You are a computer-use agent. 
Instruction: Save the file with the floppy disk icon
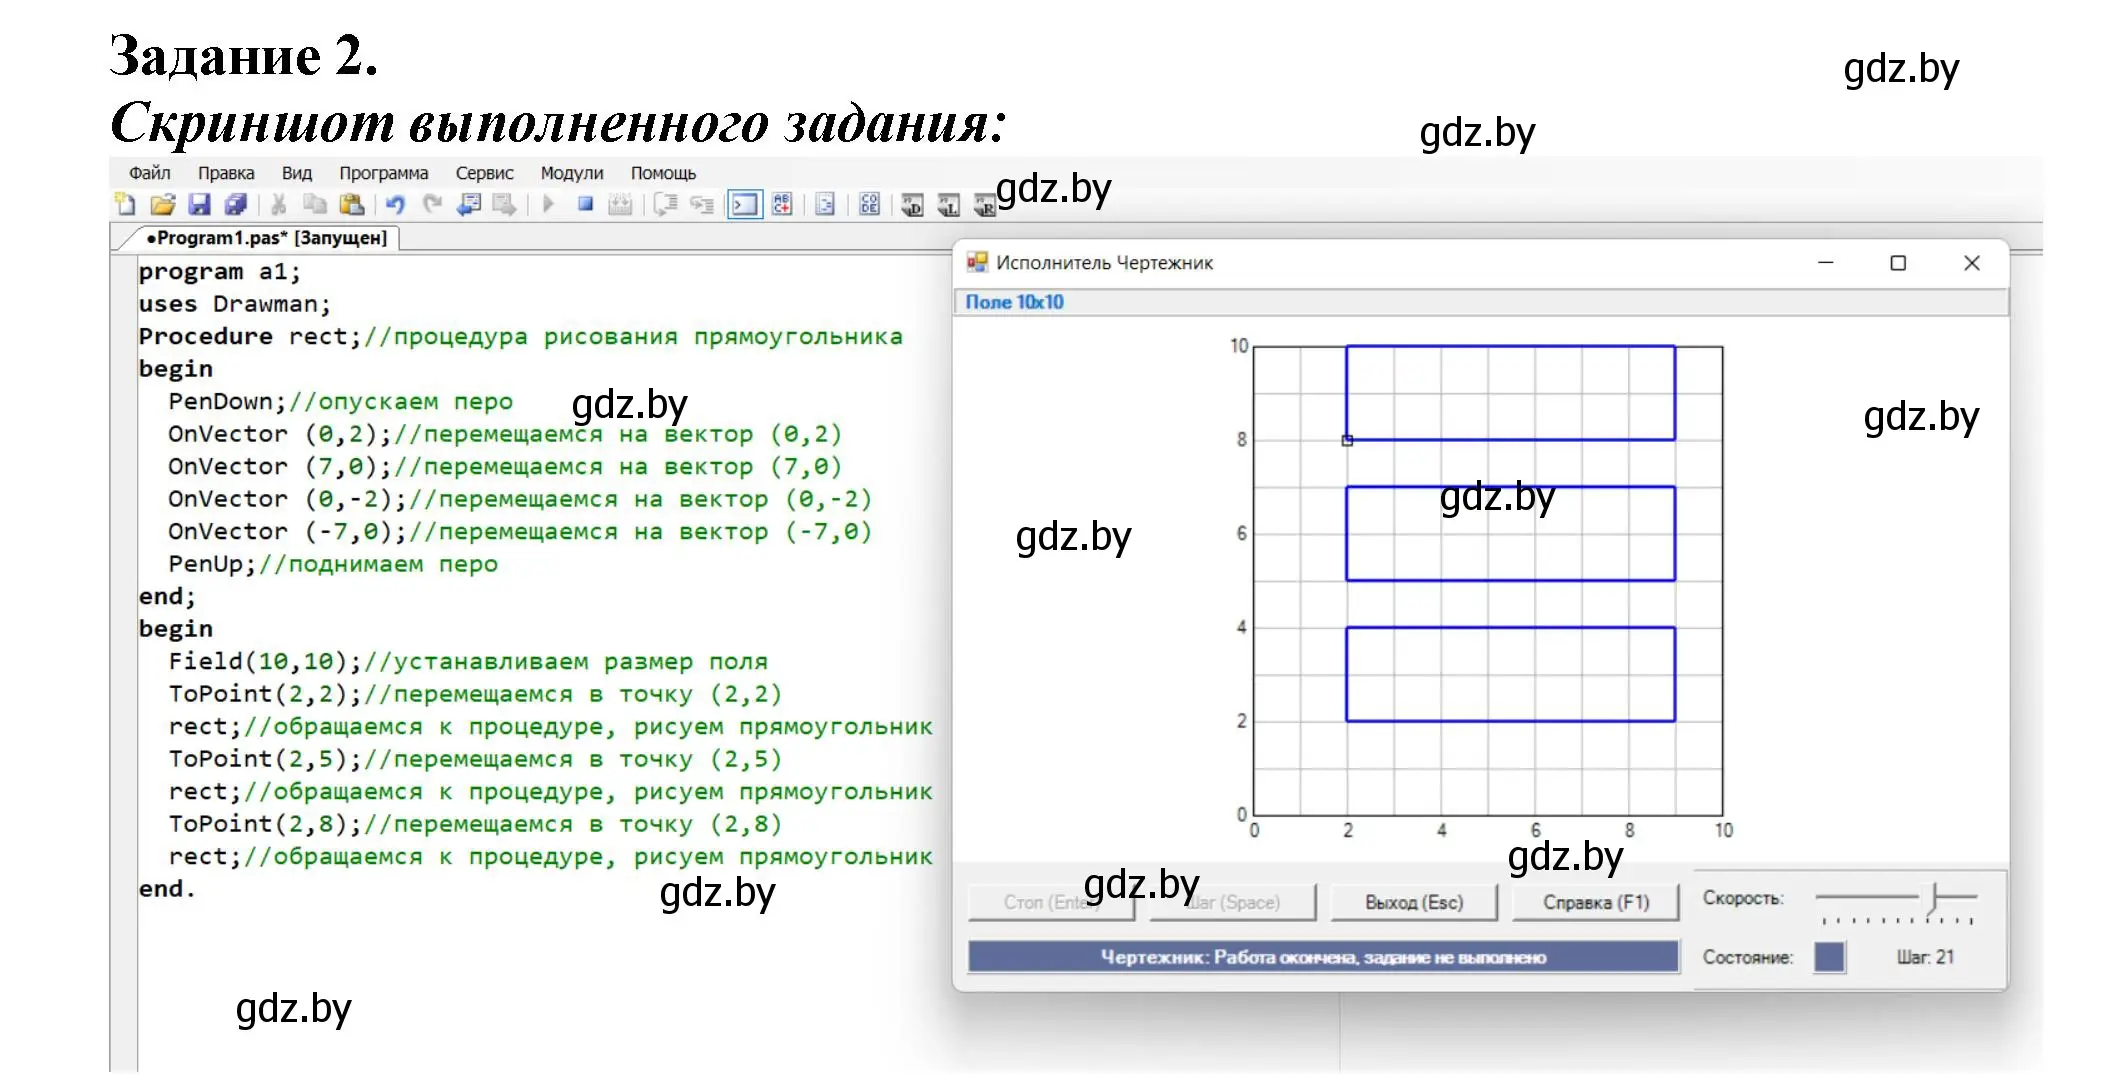click(199, 205)
